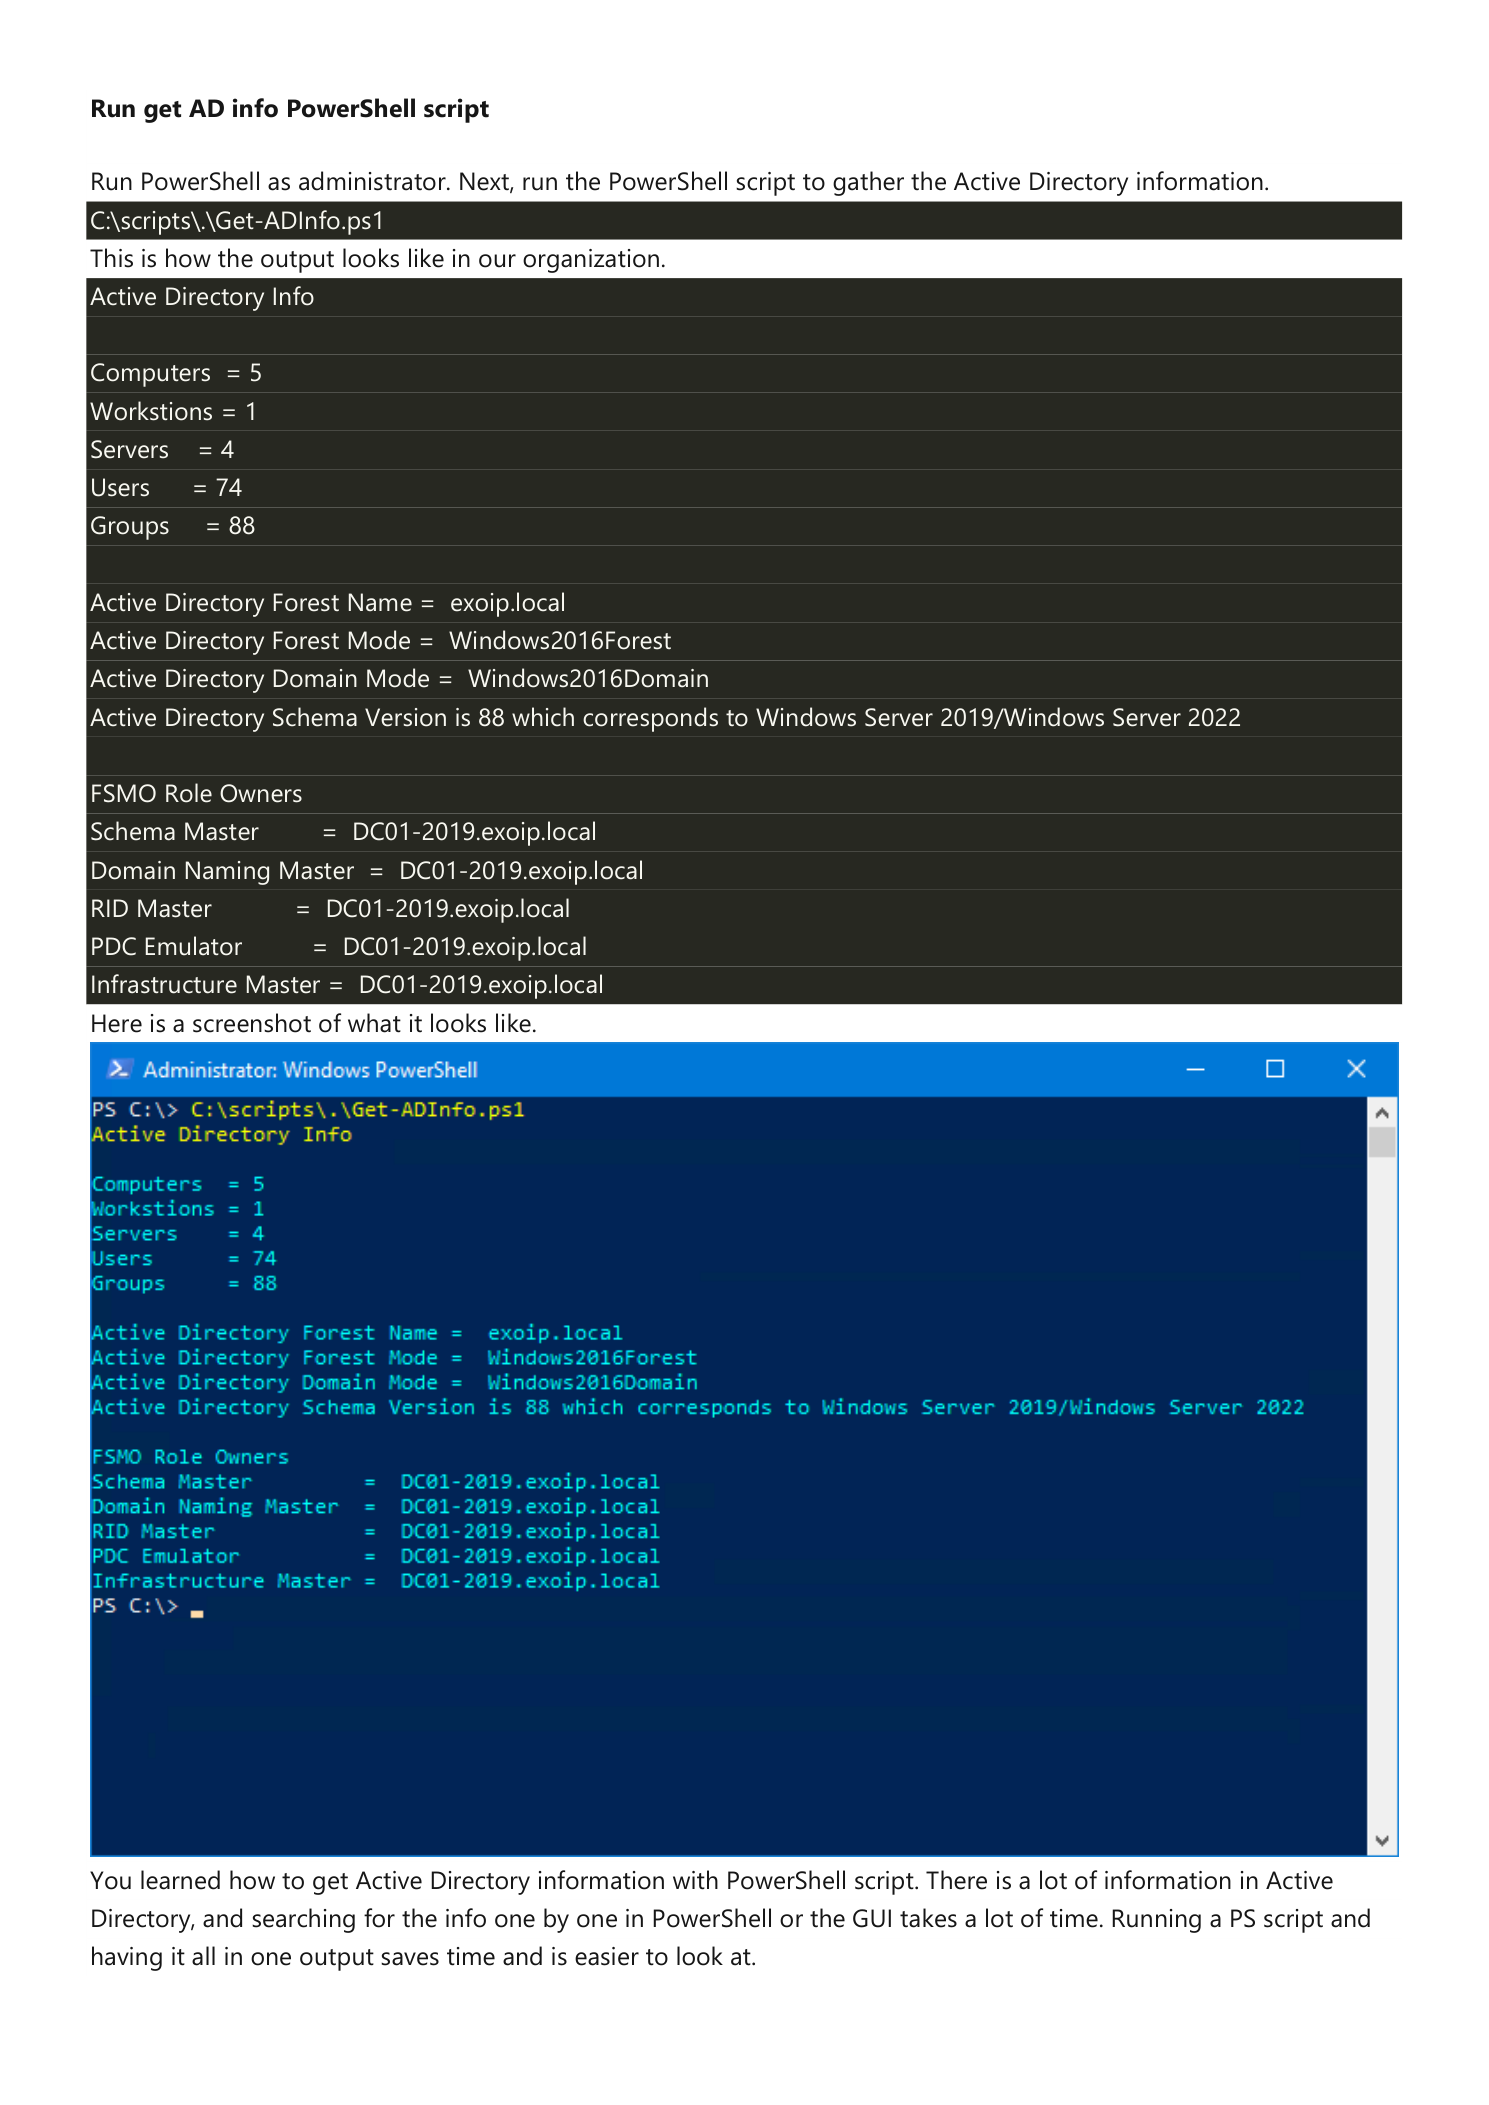Click the PowerShell command 'C:\scripts\.\Get-ADInfo.ps1'
1489x2105 pixels.
(358, 1110)
